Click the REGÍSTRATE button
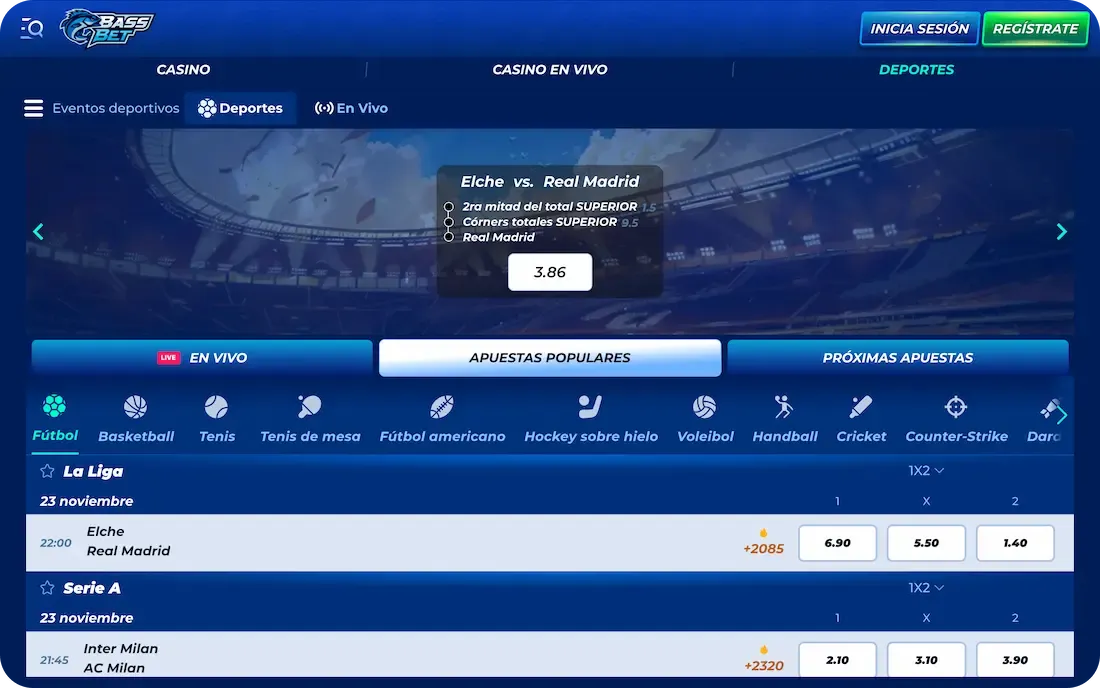This screenshot has width=1100, height=688. click(1035, 29)
